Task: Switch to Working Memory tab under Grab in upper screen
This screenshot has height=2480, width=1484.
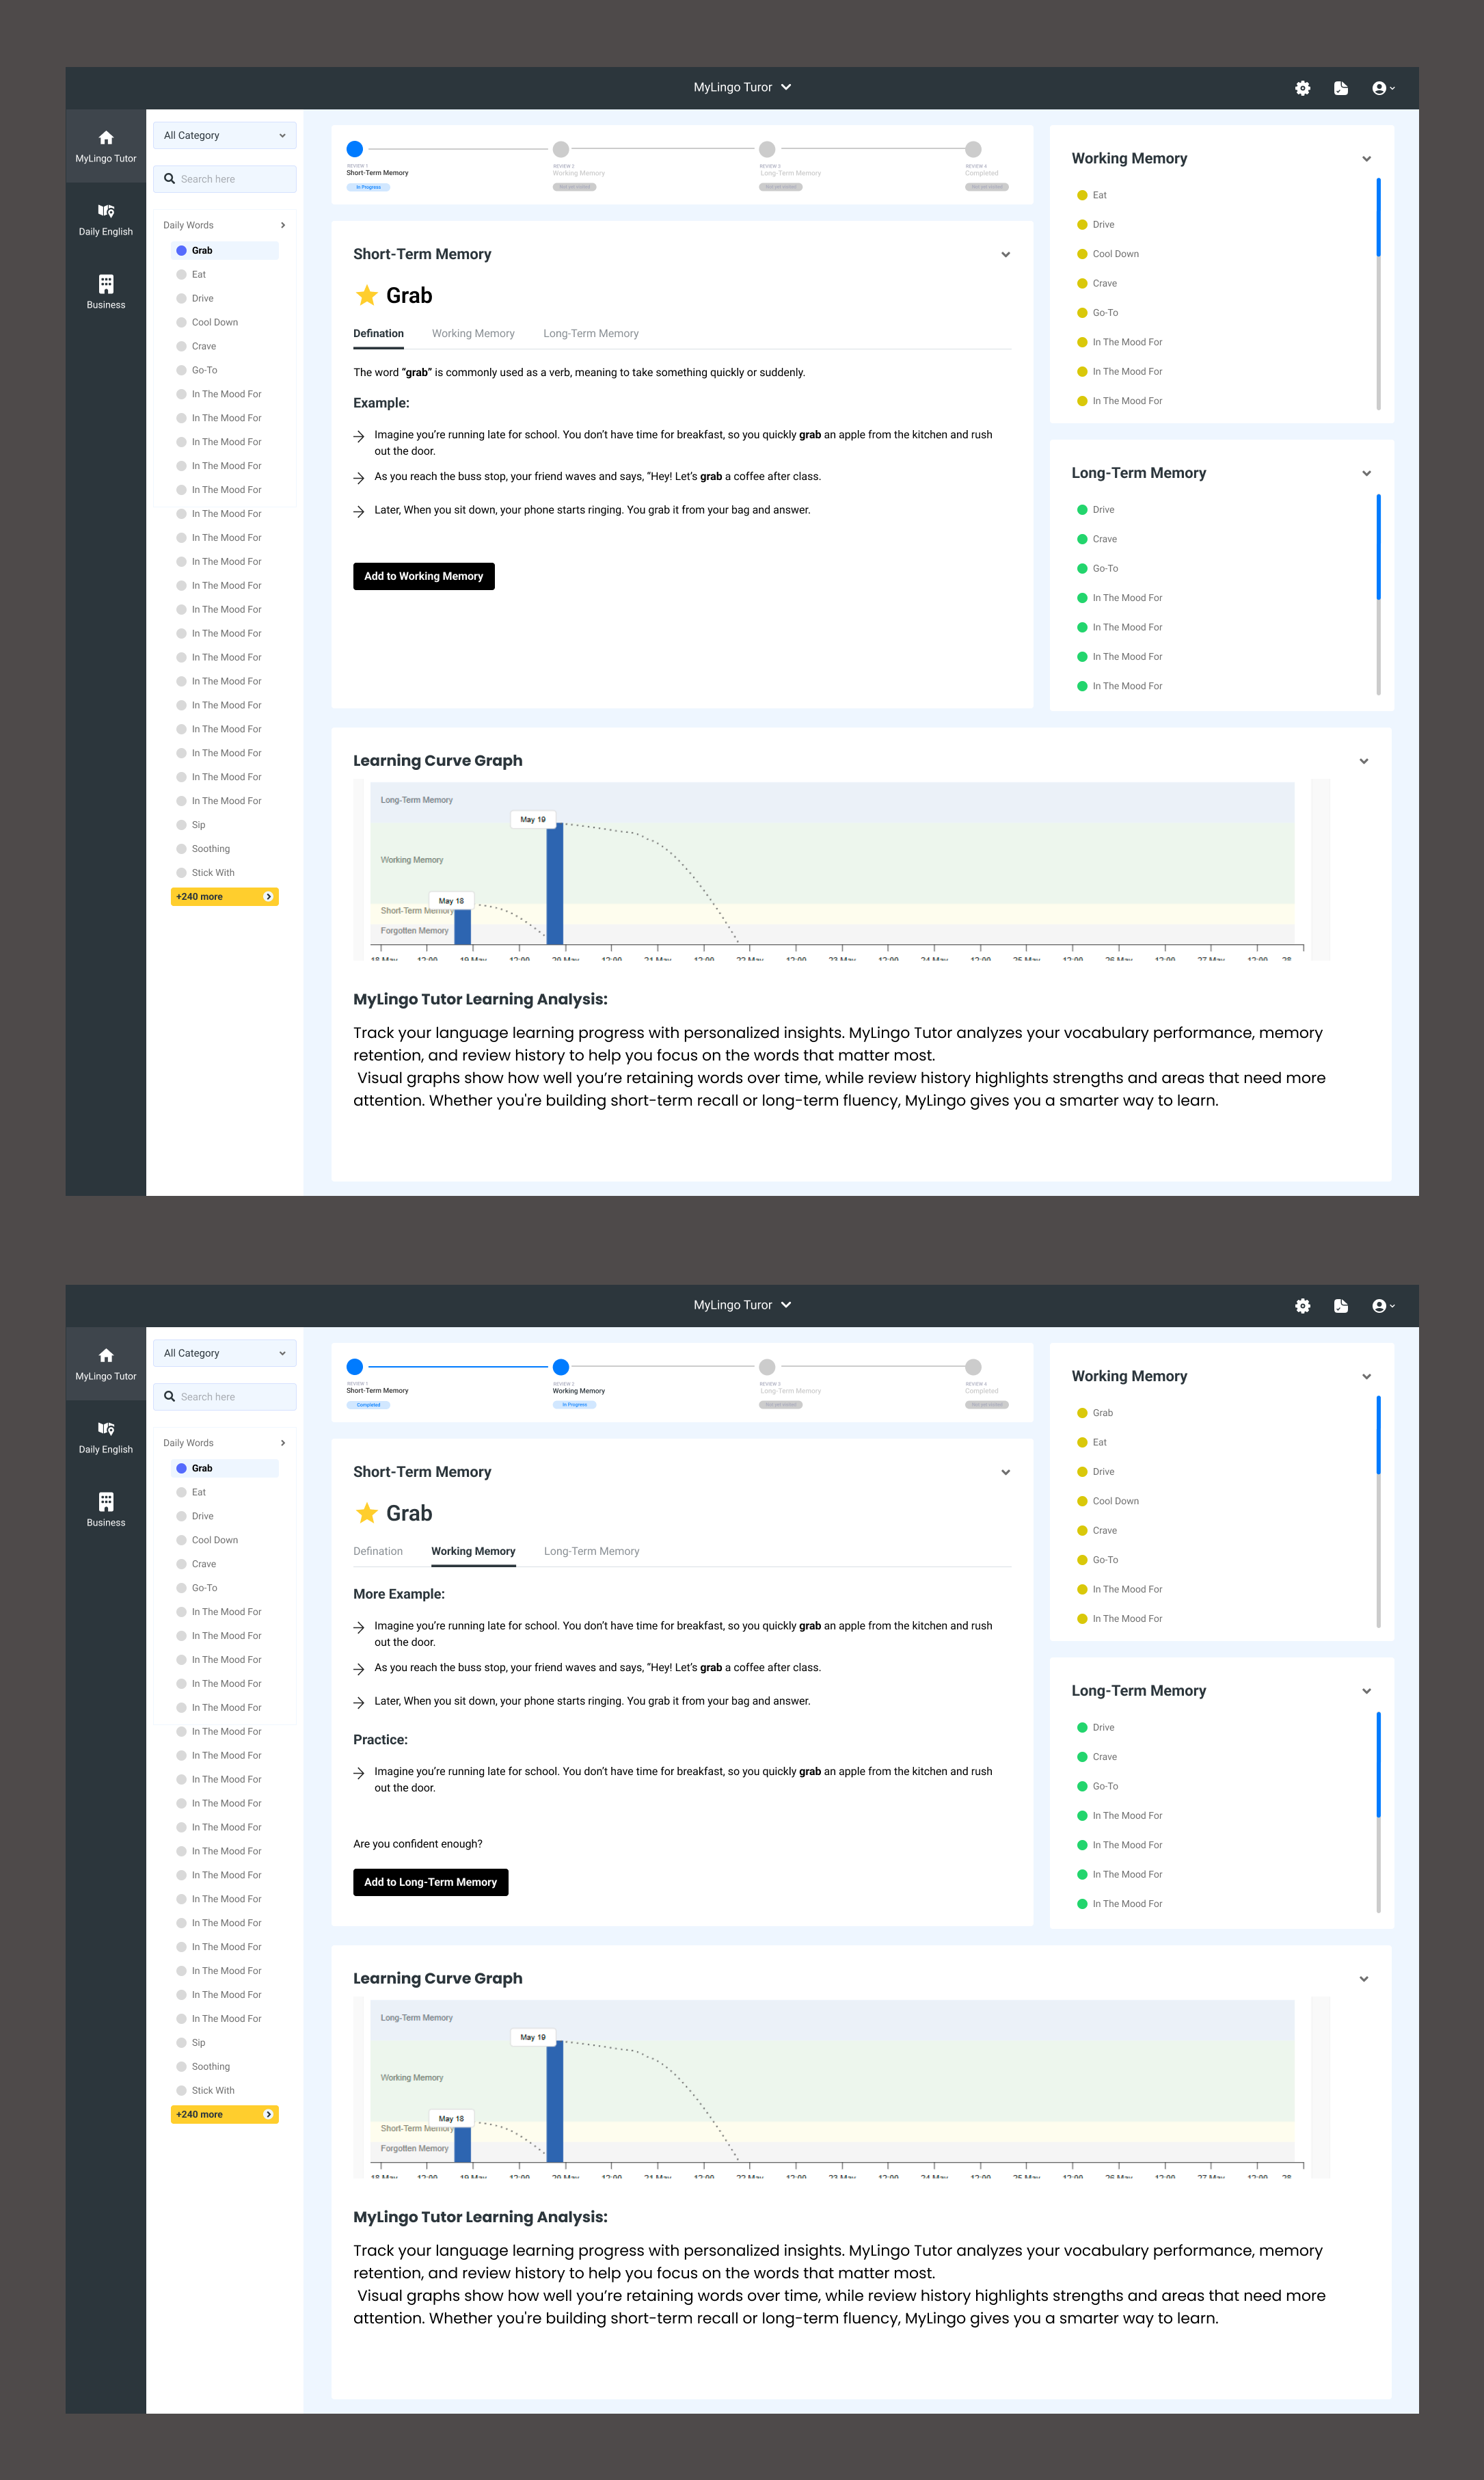Action: point(473,334)
